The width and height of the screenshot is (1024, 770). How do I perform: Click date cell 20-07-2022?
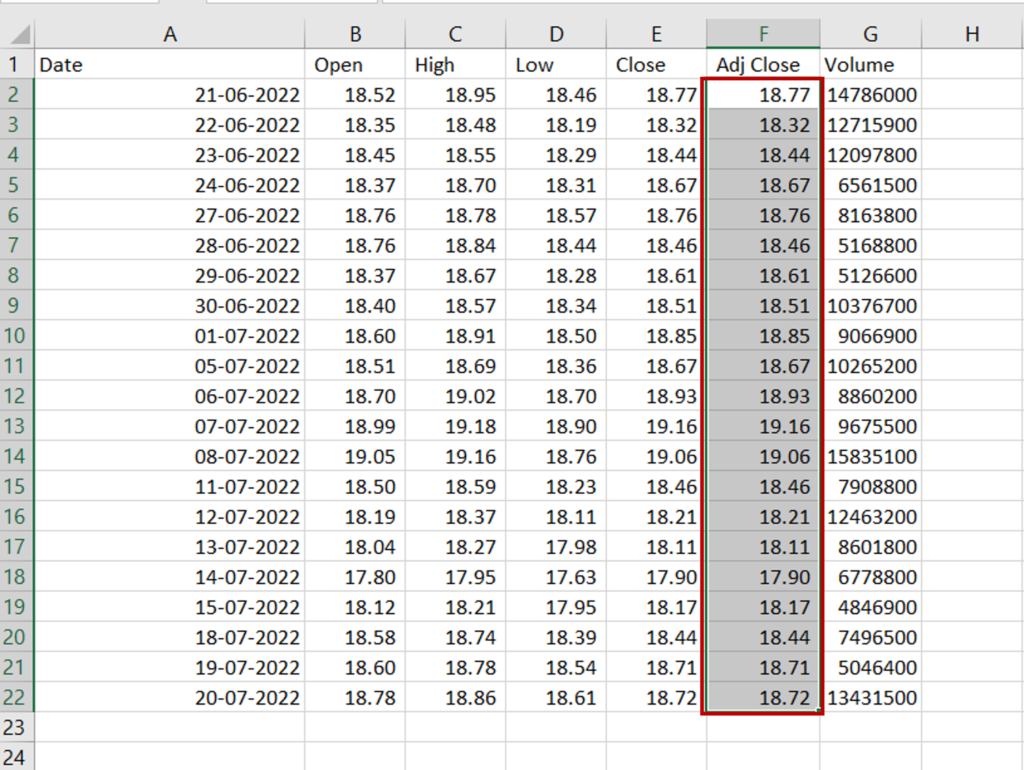[170, 698]
